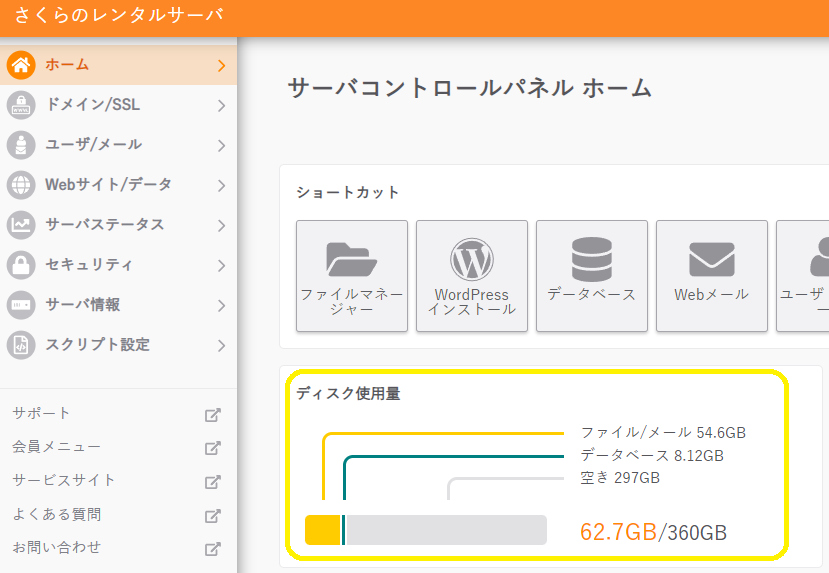
Task: Open the 会員メニュー link
Action: (x=57, y=447)
